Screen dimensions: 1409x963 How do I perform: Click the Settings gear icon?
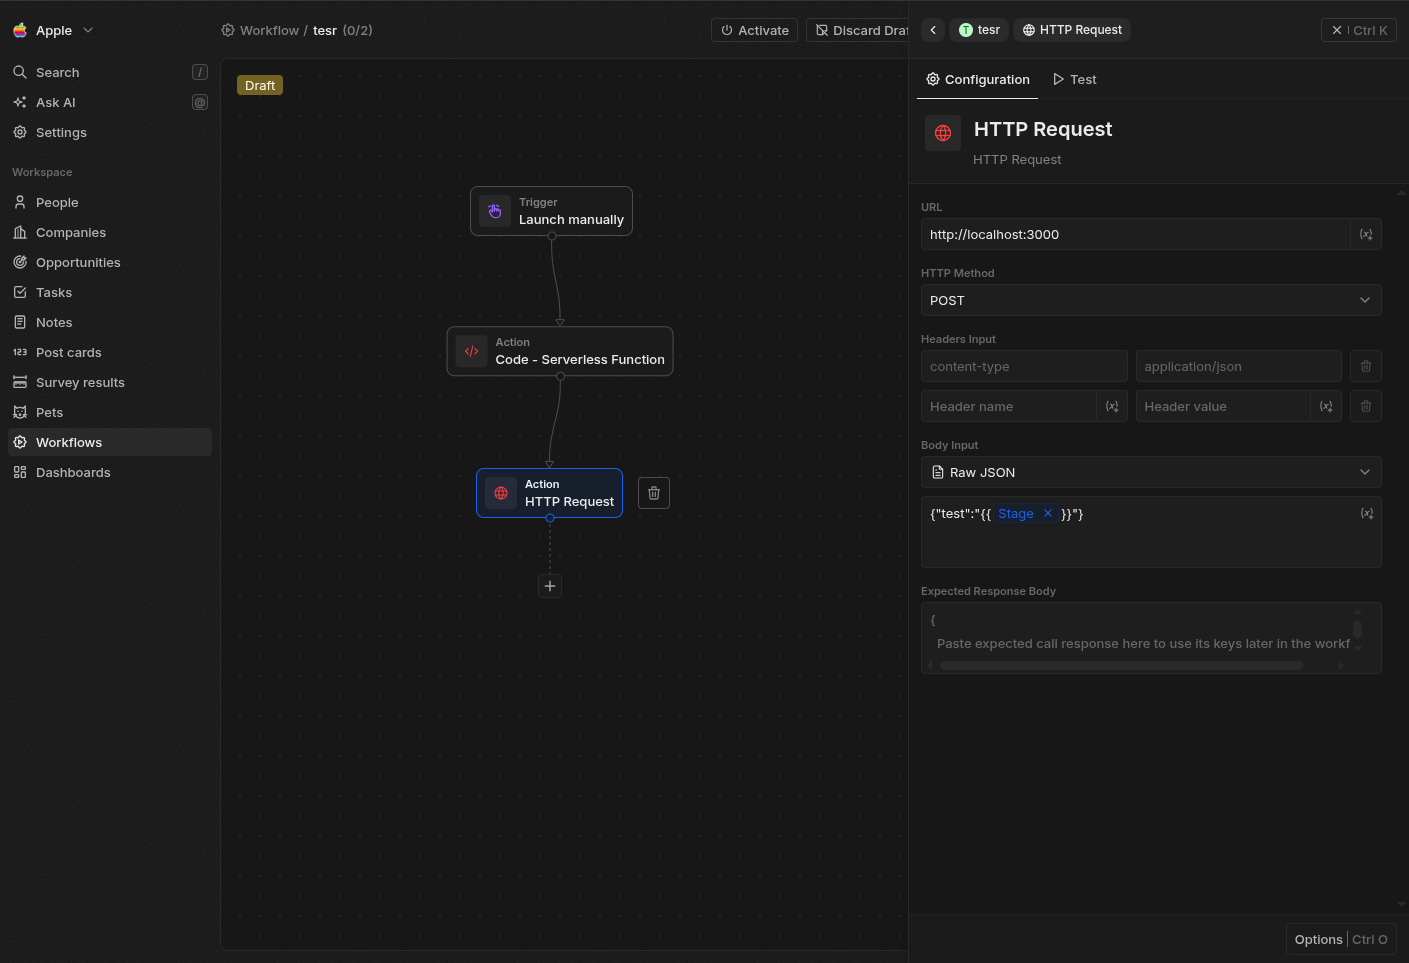click(20, 132)
